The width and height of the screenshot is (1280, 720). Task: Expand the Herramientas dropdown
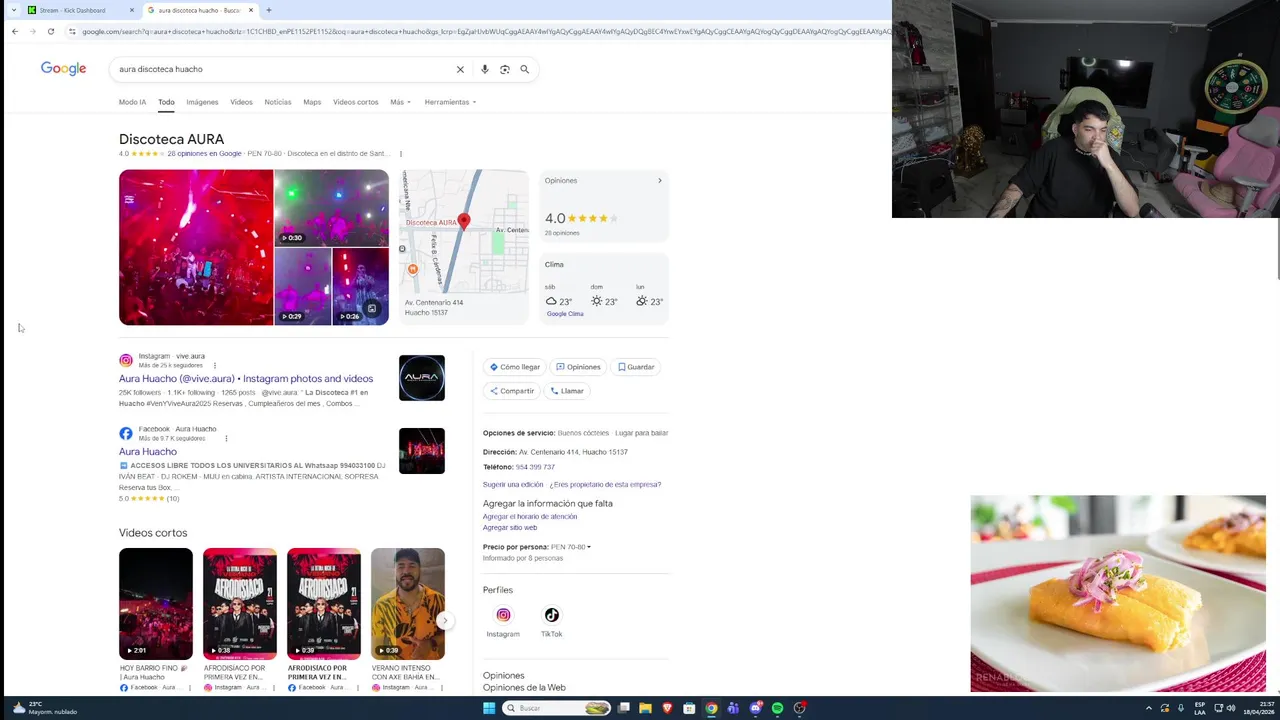click(450, 102)
